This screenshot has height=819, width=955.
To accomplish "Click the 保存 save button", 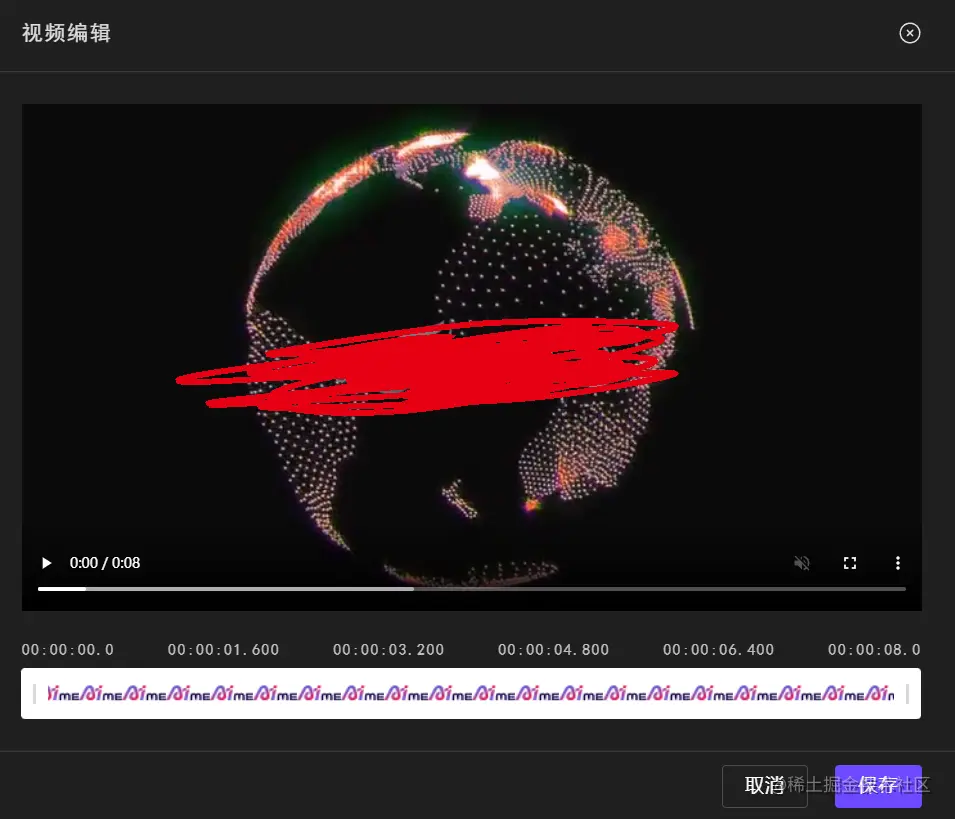I will [x=877, y=787].
